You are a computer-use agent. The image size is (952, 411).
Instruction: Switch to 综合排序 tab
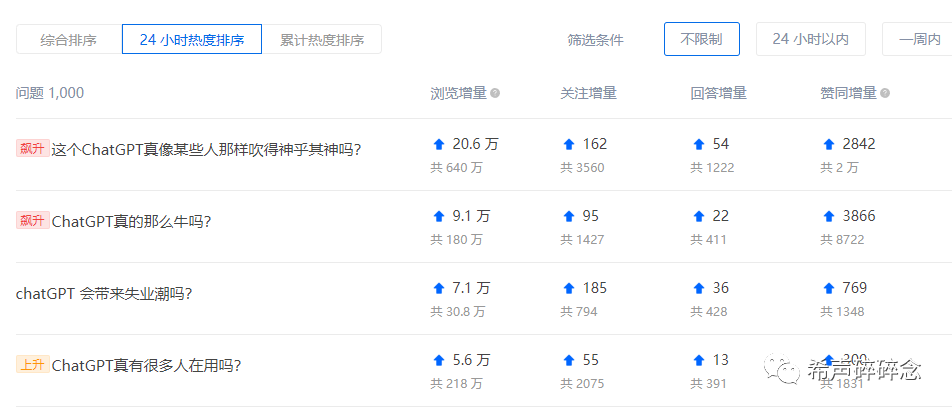[x=69, y=40]
